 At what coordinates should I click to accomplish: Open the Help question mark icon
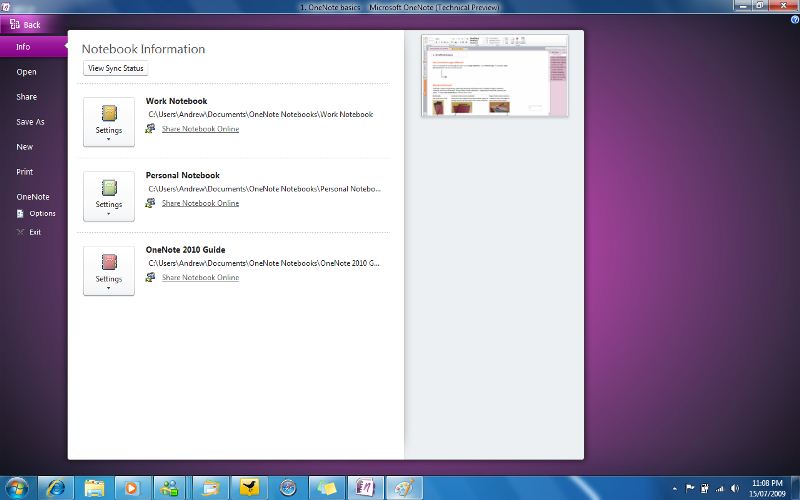point(795,20)
